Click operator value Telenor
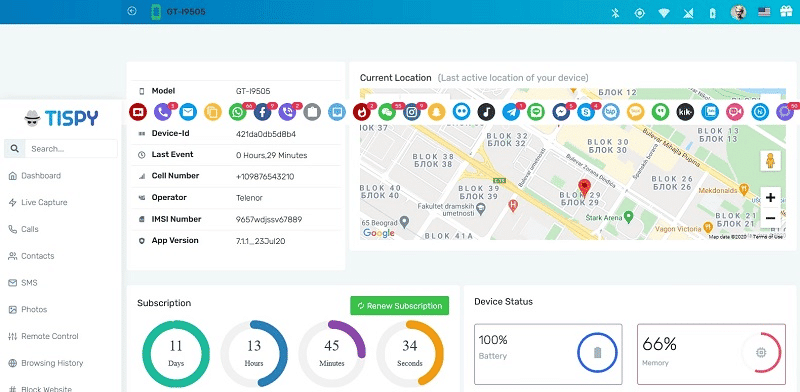 pos(249,198)
